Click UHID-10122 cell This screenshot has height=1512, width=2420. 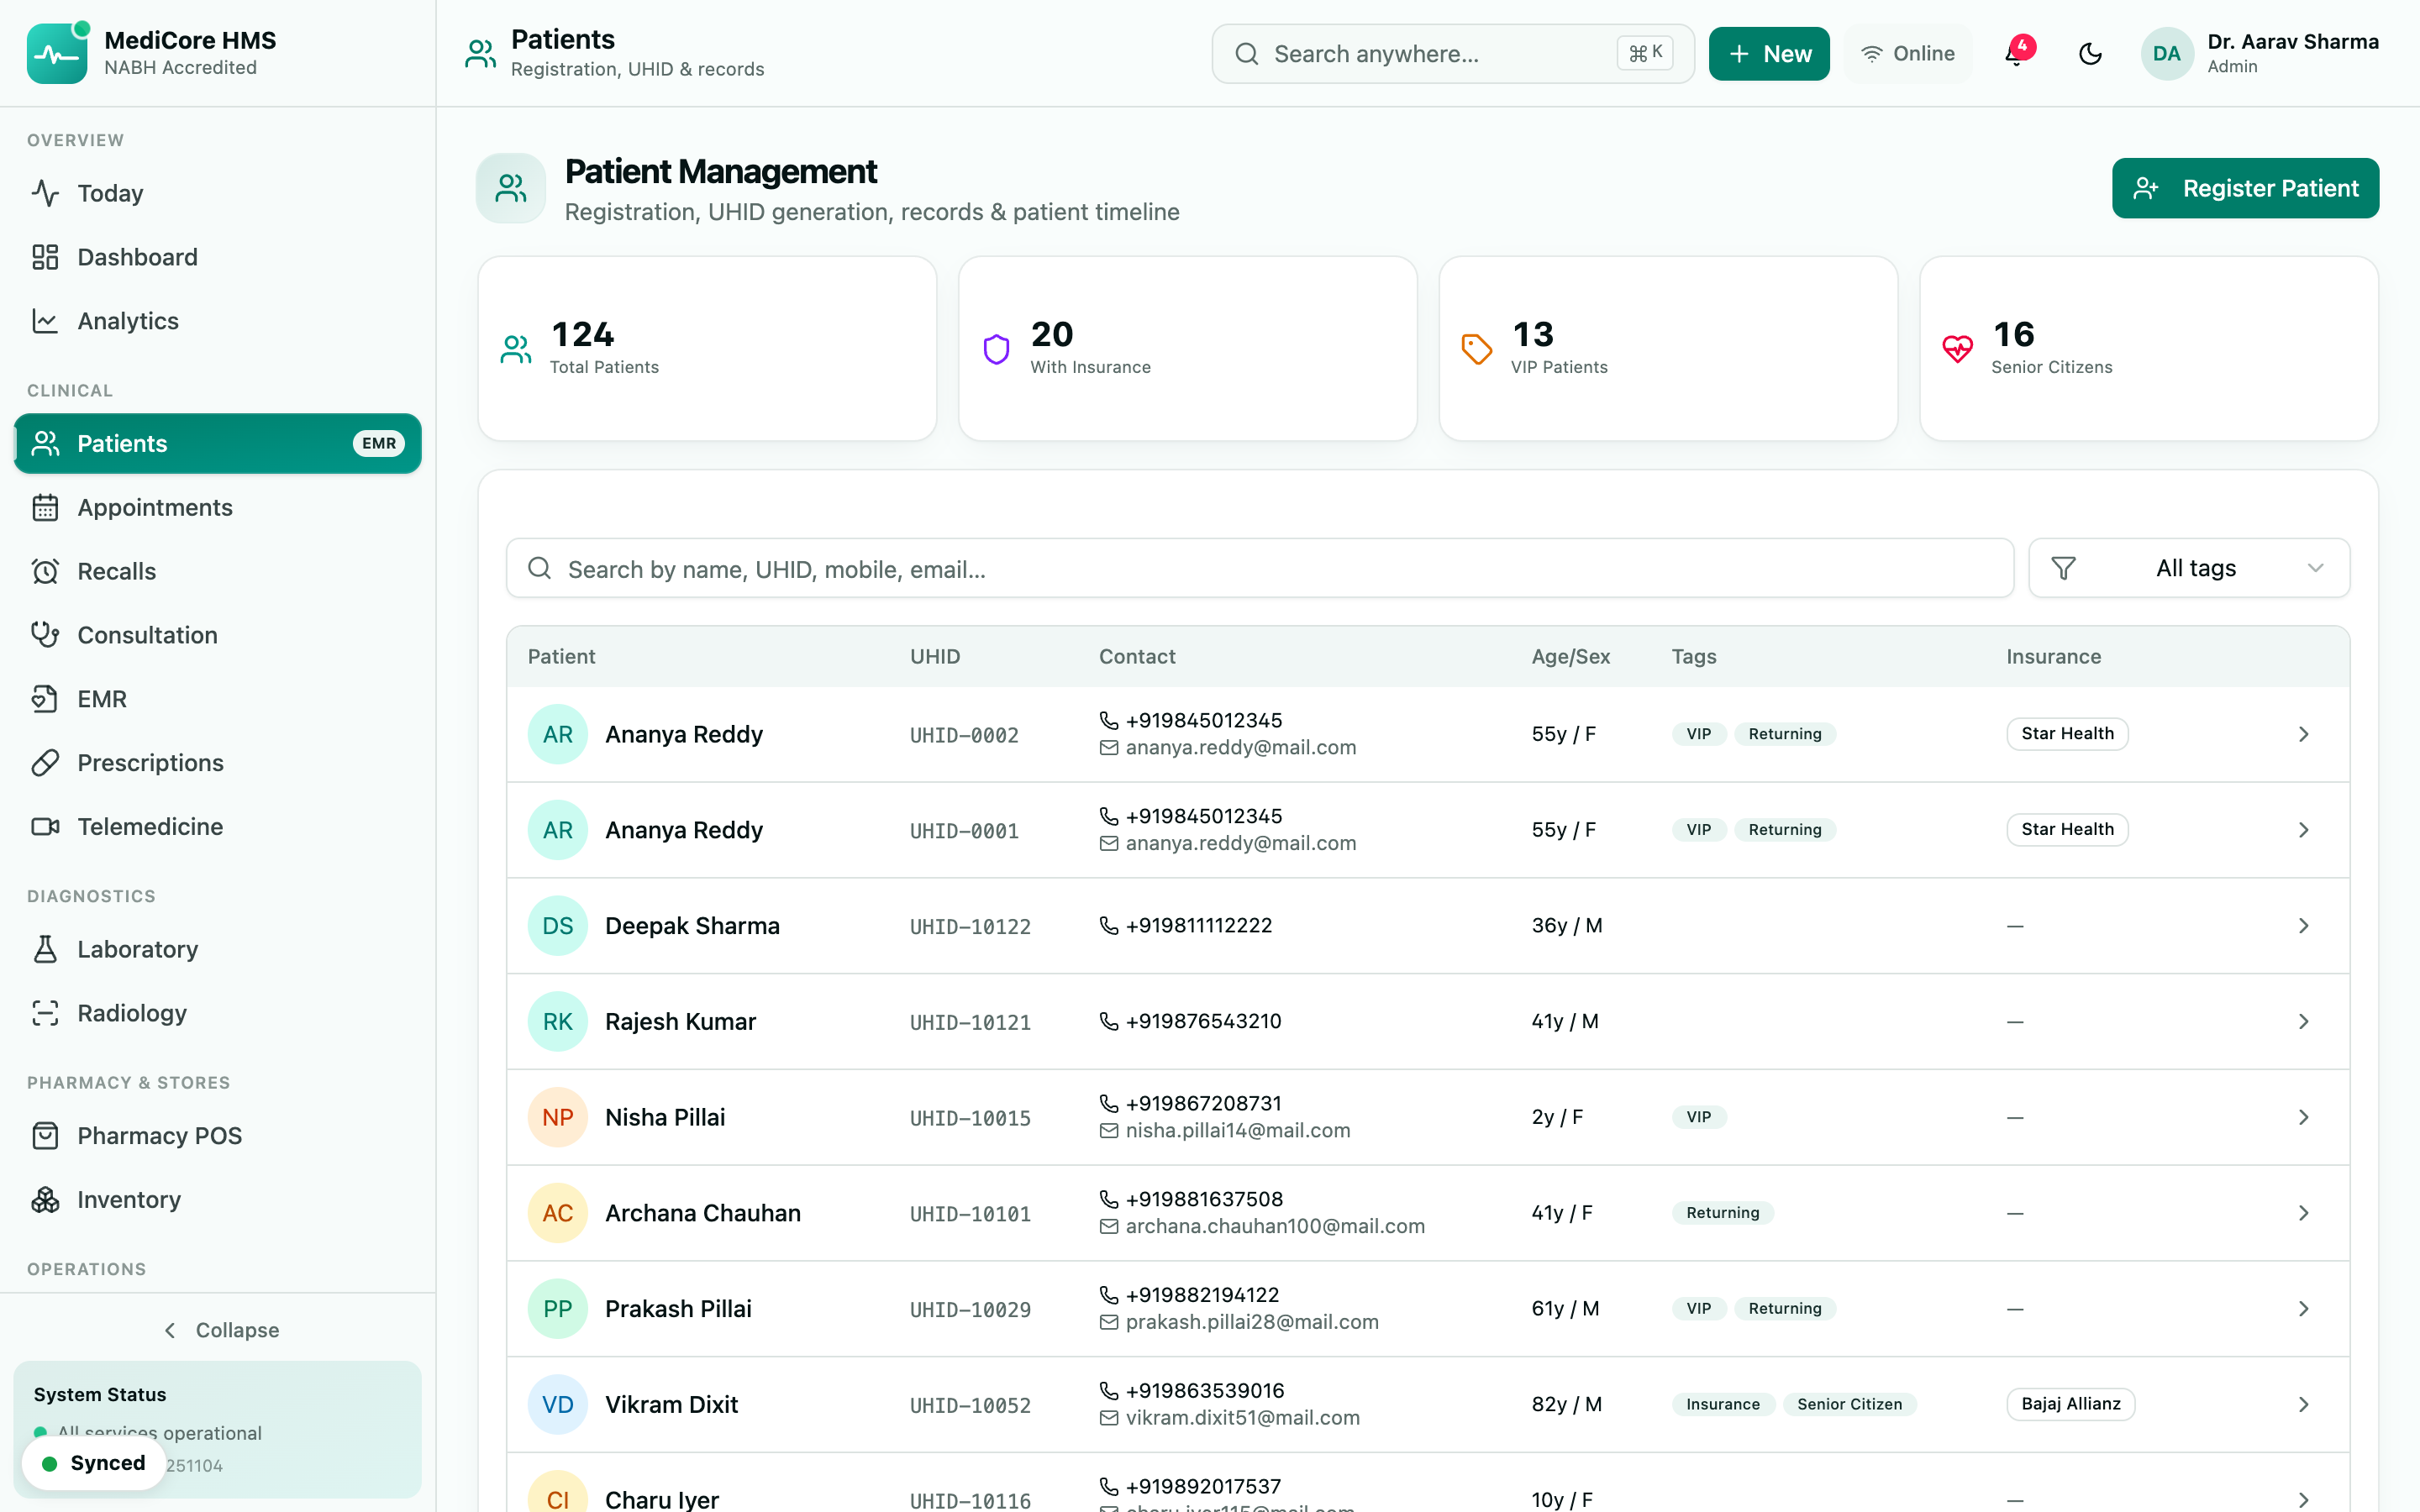(970, 927)
